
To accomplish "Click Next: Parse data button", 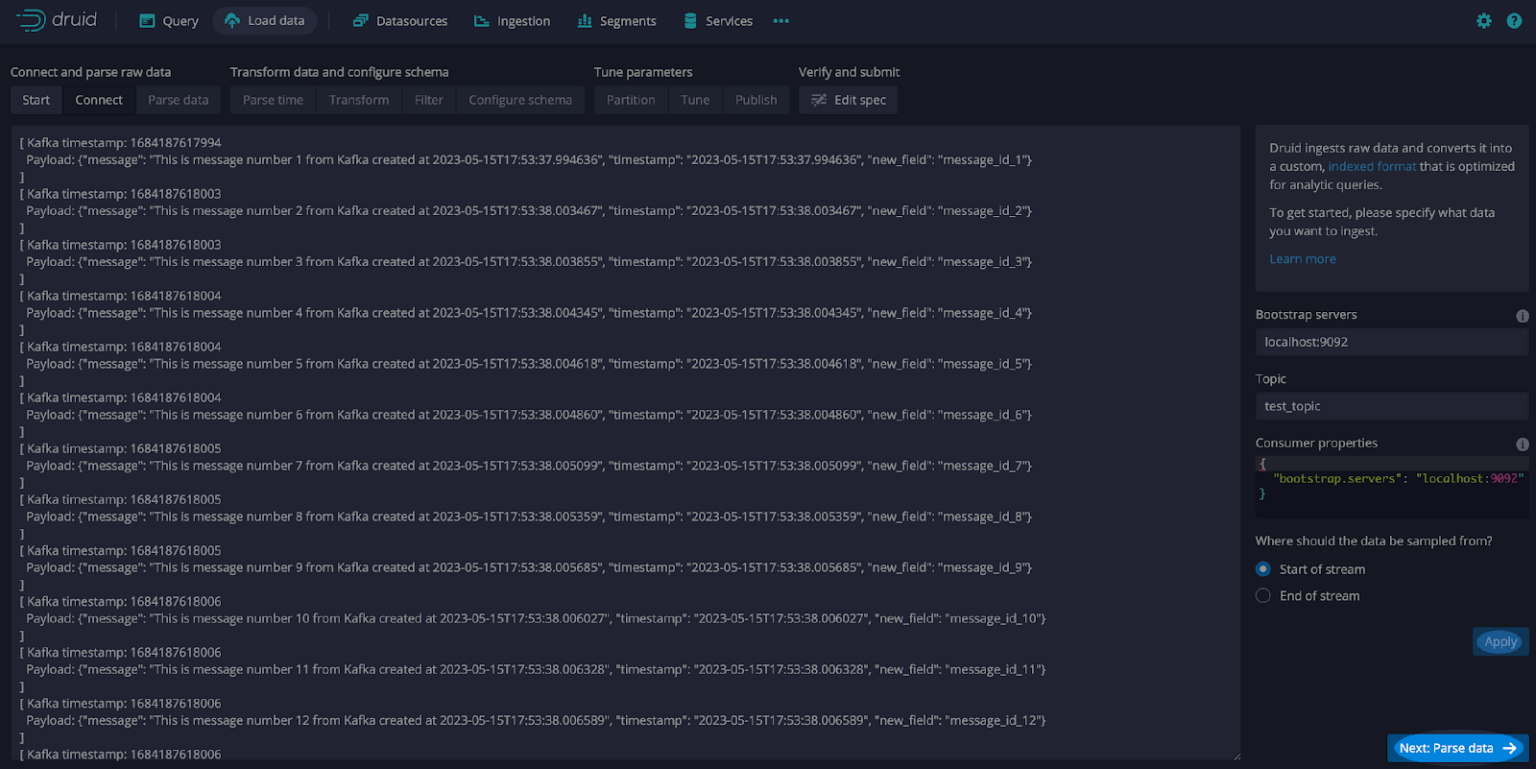I will (1458, 748).
